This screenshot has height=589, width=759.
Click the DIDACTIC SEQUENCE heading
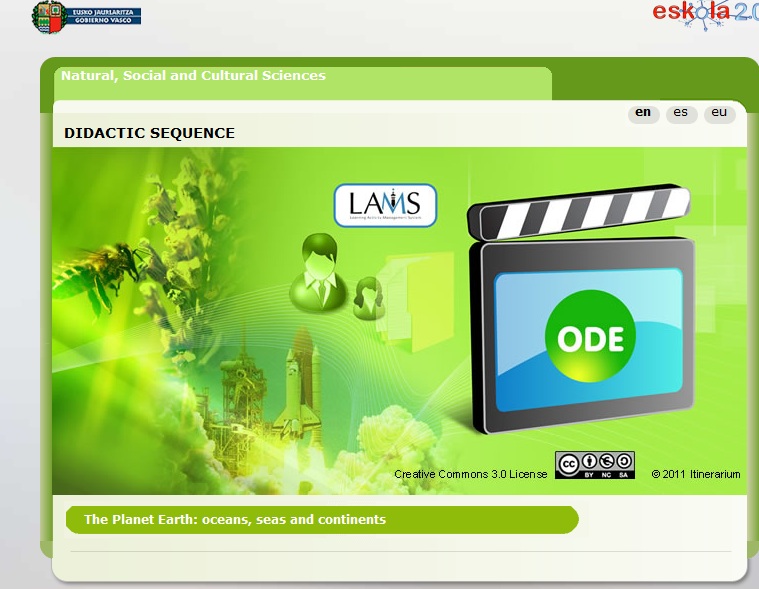point(149,133)
